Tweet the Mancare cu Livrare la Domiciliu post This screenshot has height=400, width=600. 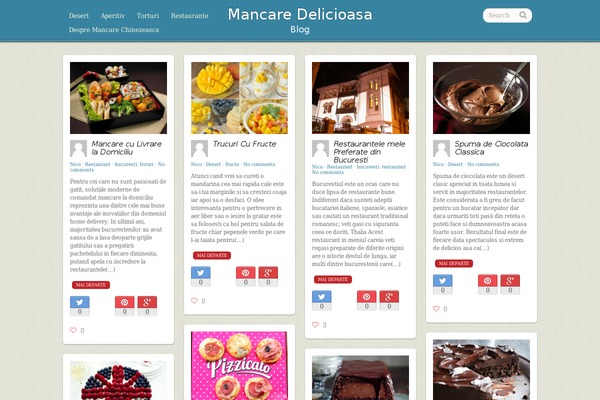(80, 306)
